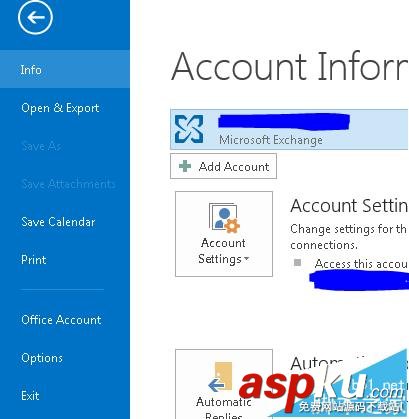The height and width of the screenshot is (419, 409).
Task: Click the back arrow circle button
Action: [35, 17]
